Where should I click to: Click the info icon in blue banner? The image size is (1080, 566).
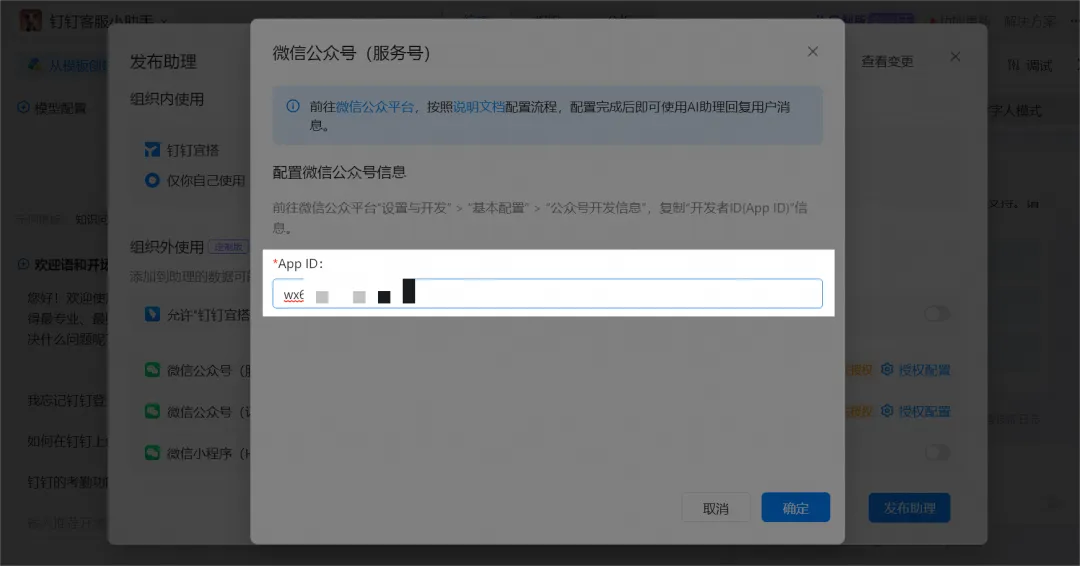293,106
